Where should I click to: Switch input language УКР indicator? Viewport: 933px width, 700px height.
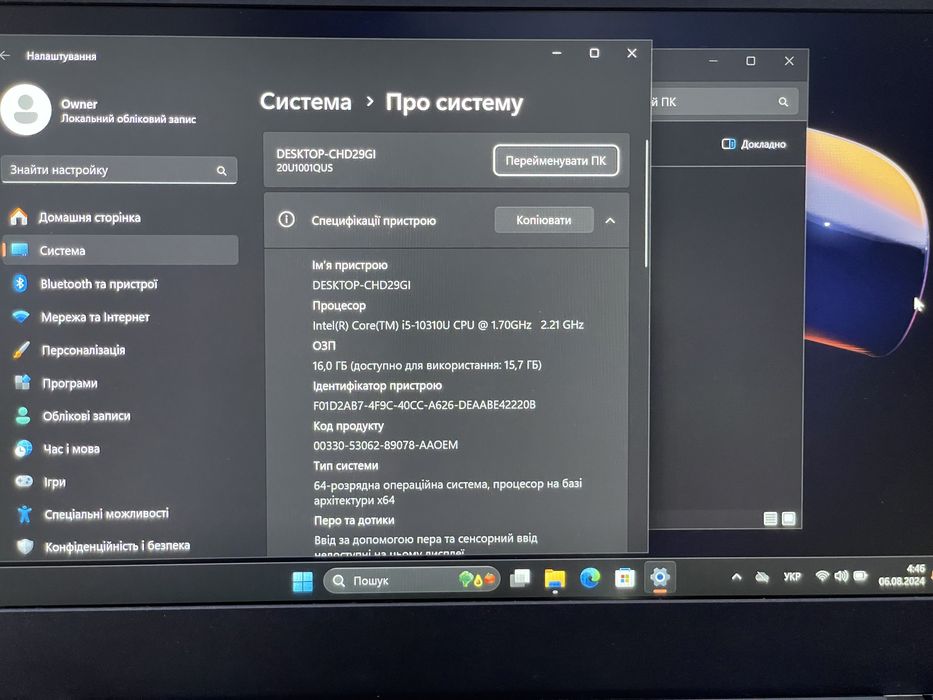pos(792,576)
